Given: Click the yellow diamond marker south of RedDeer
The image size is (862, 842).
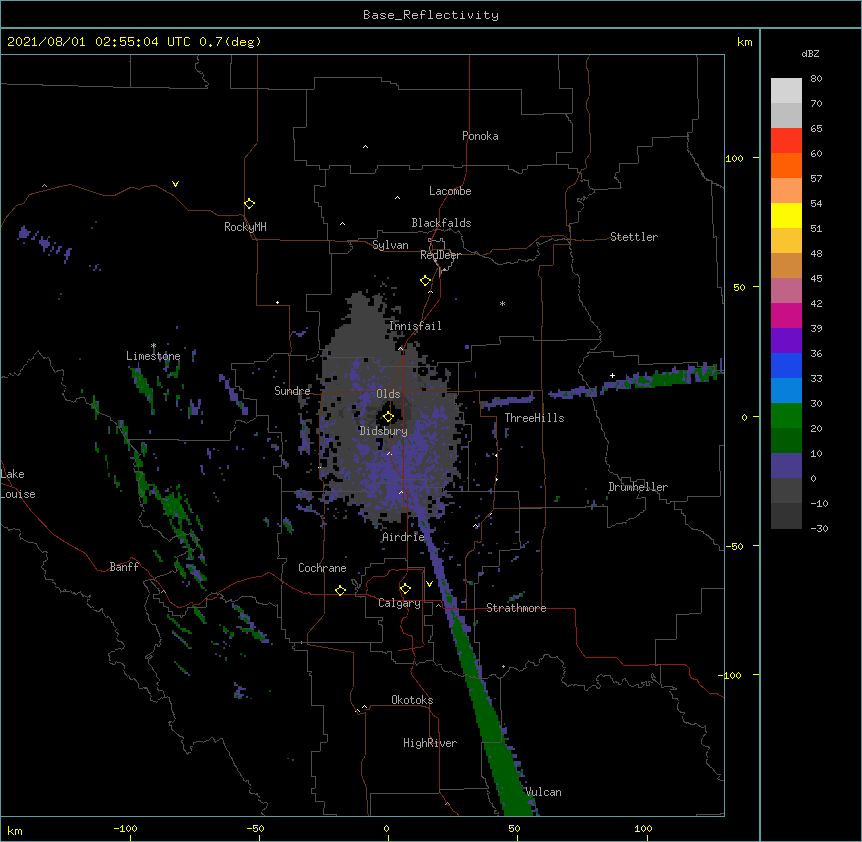Looking at the screenshot, I should click(x=426, y=281).
